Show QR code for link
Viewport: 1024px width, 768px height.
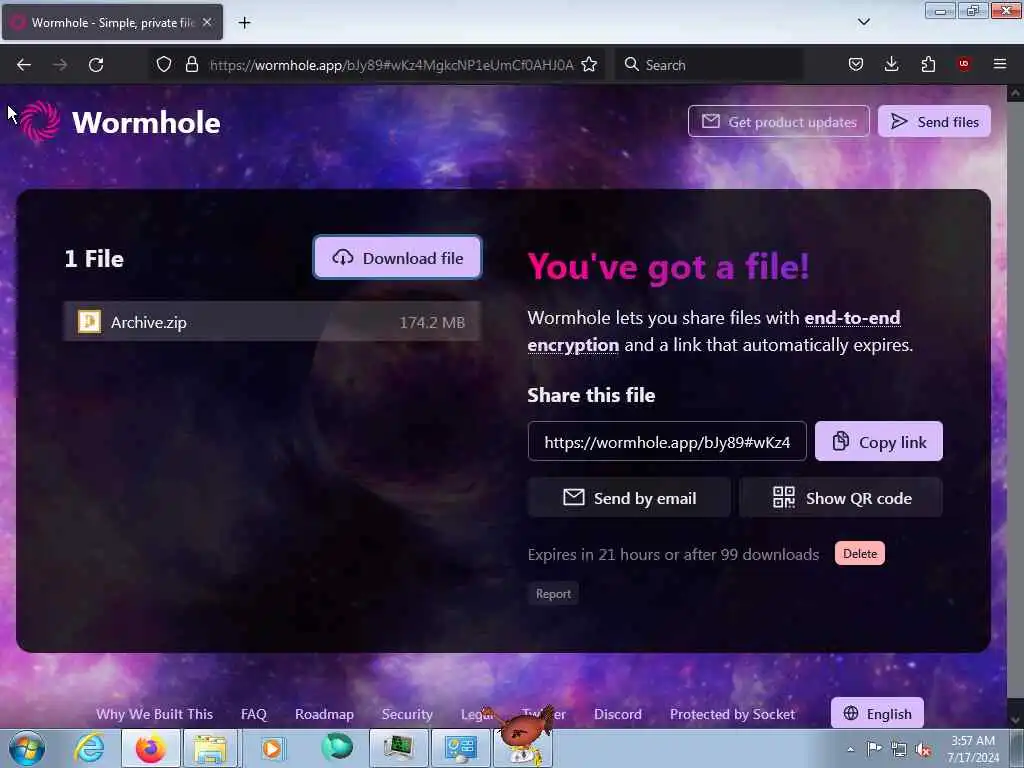click(x=841, y=498)
